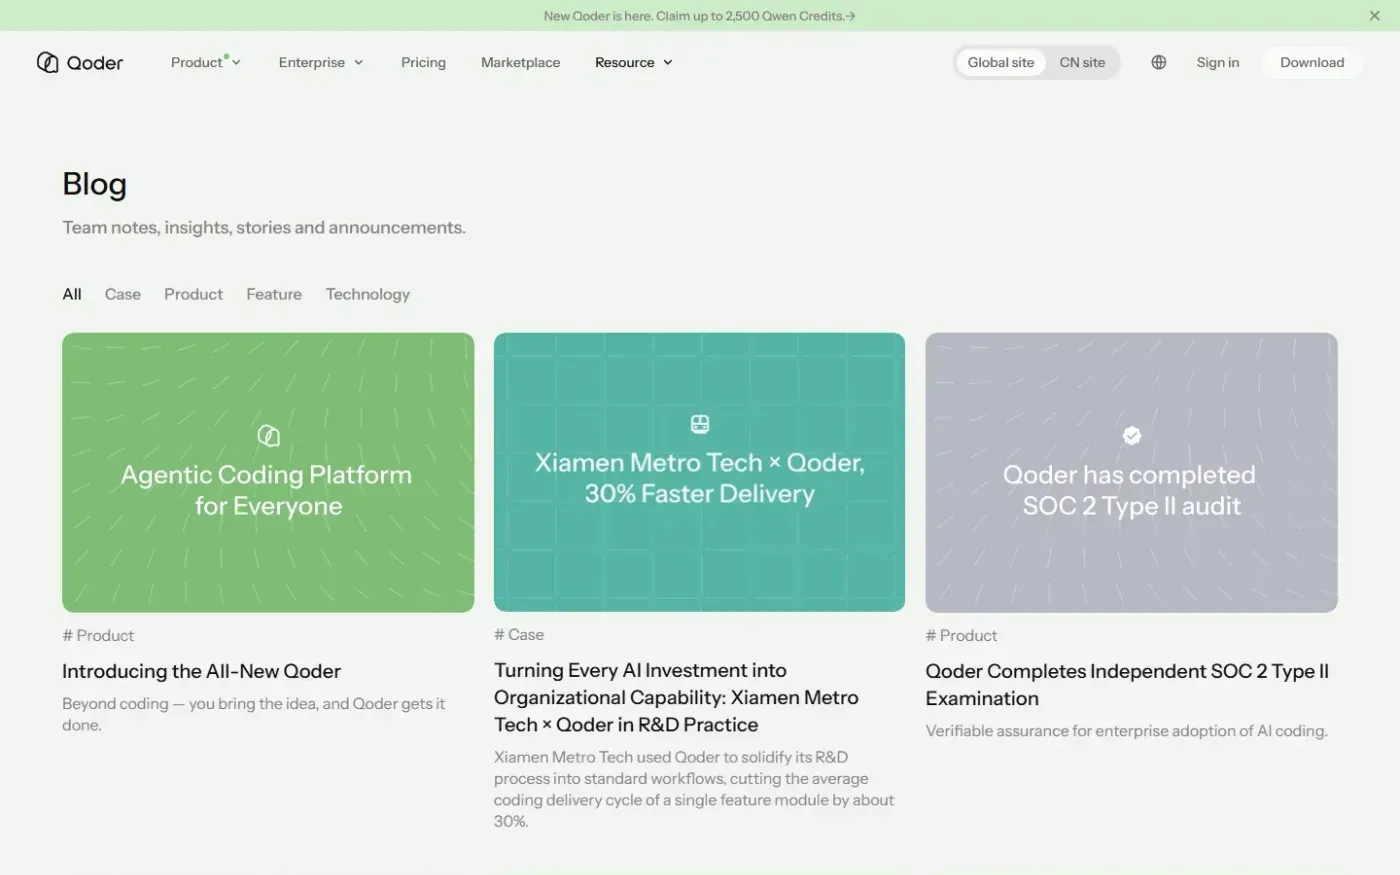Filter blog posts by Product

coord(193,294)
